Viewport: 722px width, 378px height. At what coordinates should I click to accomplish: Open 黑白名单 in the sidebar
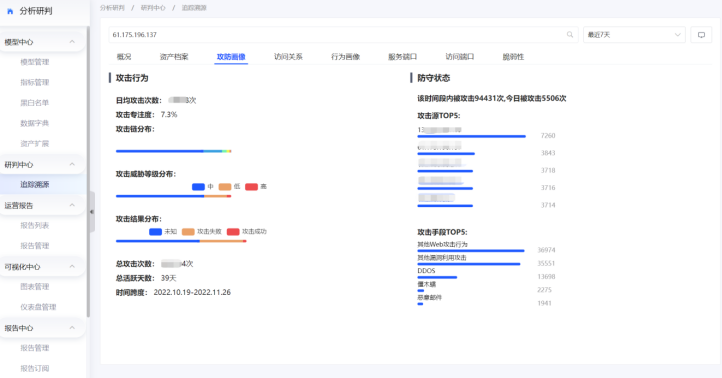pyautogui.click(x=35, y=103)
